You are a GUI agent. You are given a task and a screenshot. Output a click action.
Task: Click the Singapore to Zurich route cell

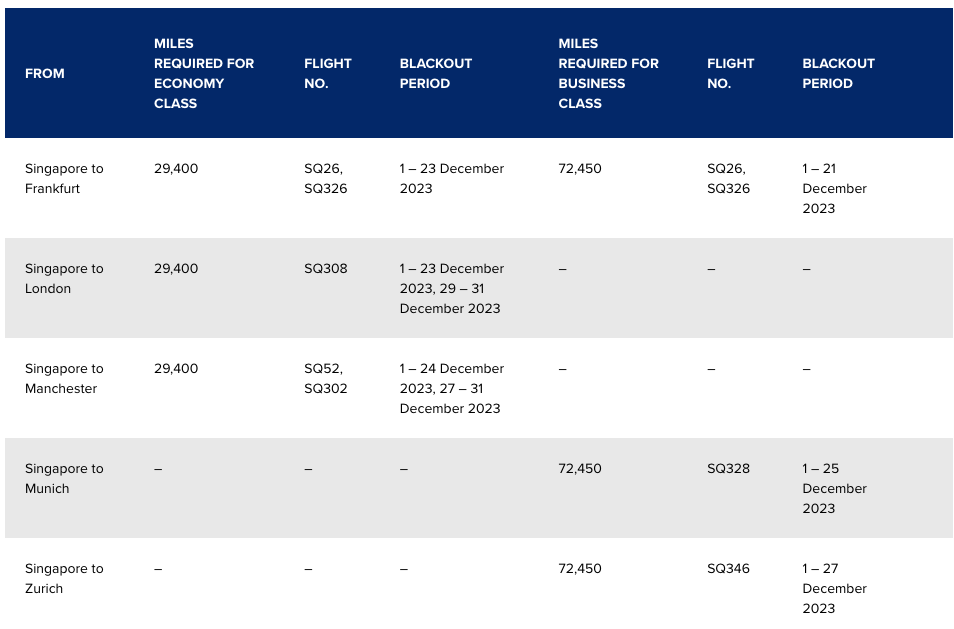(x=64, y=579)
